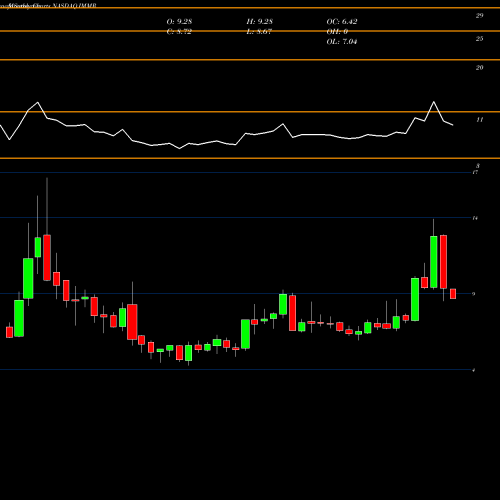
Task: Click the "OL: 7.04" reading
Action: pyautogui.click(x=342, y=42)
